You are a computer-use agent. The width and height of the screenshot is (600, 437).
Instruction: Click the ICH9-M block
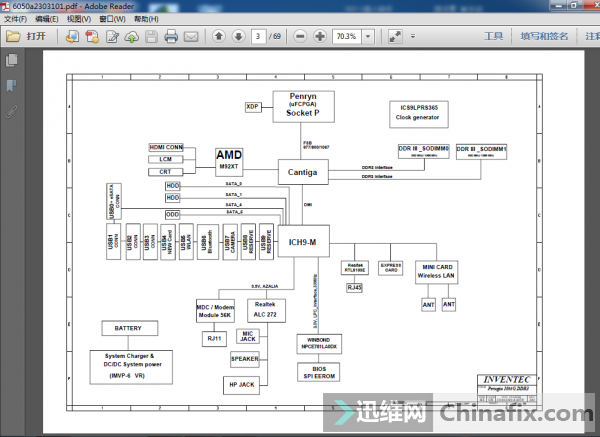303,241
